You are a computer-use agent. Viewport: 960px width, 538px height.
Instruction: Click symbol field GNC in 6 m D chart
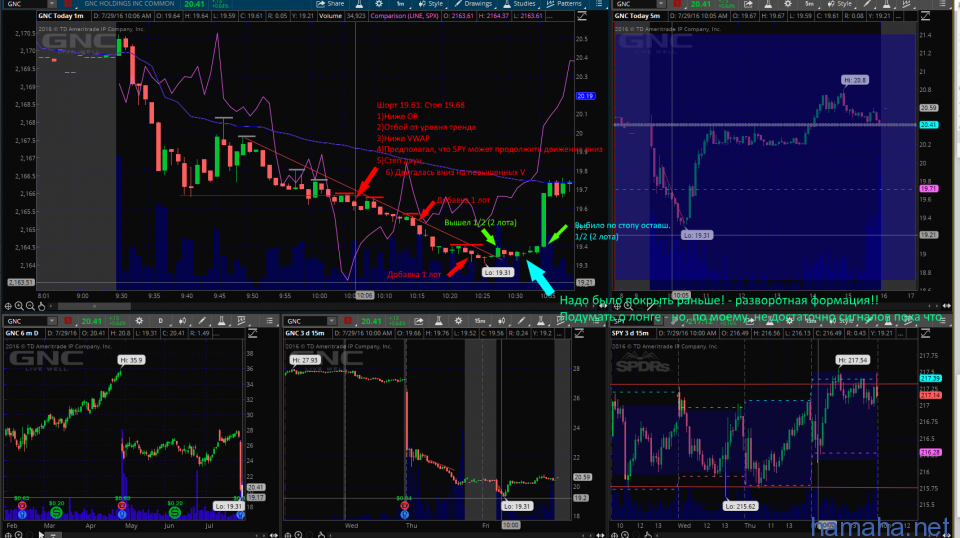coord(24,321)
